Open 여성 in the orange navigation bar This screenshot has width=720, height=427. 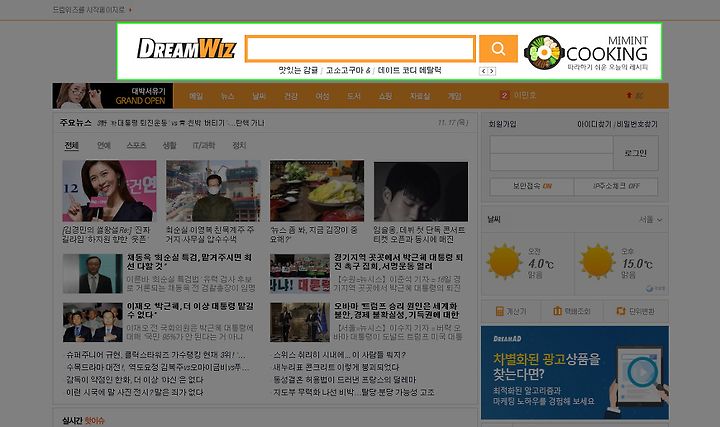click(x=322, y=96)
